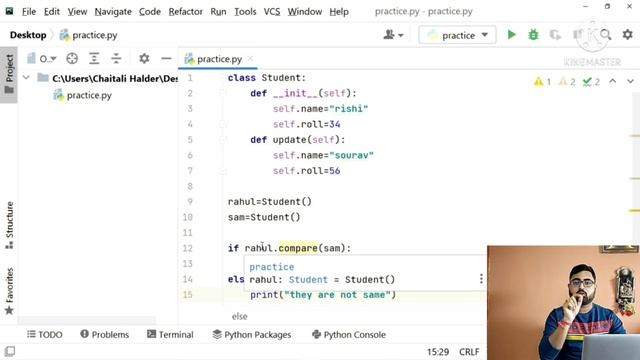Click the practice.py breadcrumb in navigation bar
This screenshot has width=640, height=360.
coord(89,35)
